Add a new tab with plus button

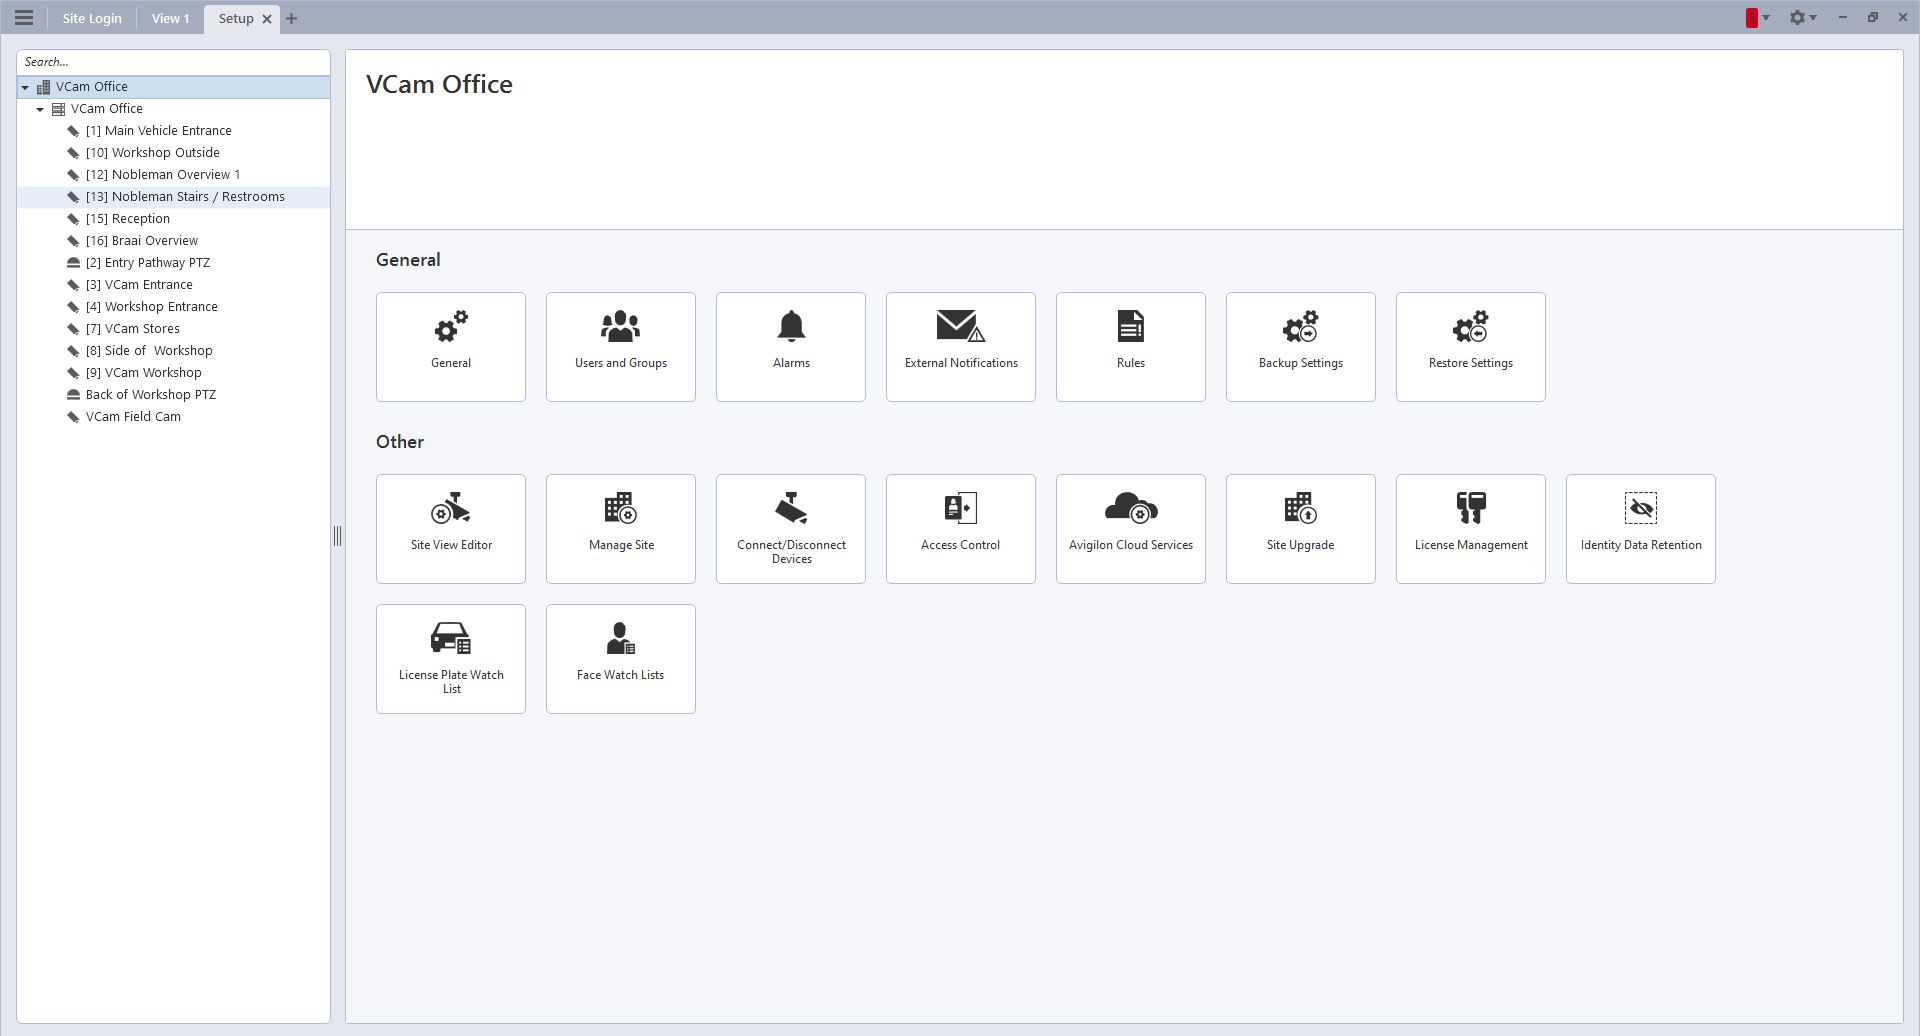[292, 18]
